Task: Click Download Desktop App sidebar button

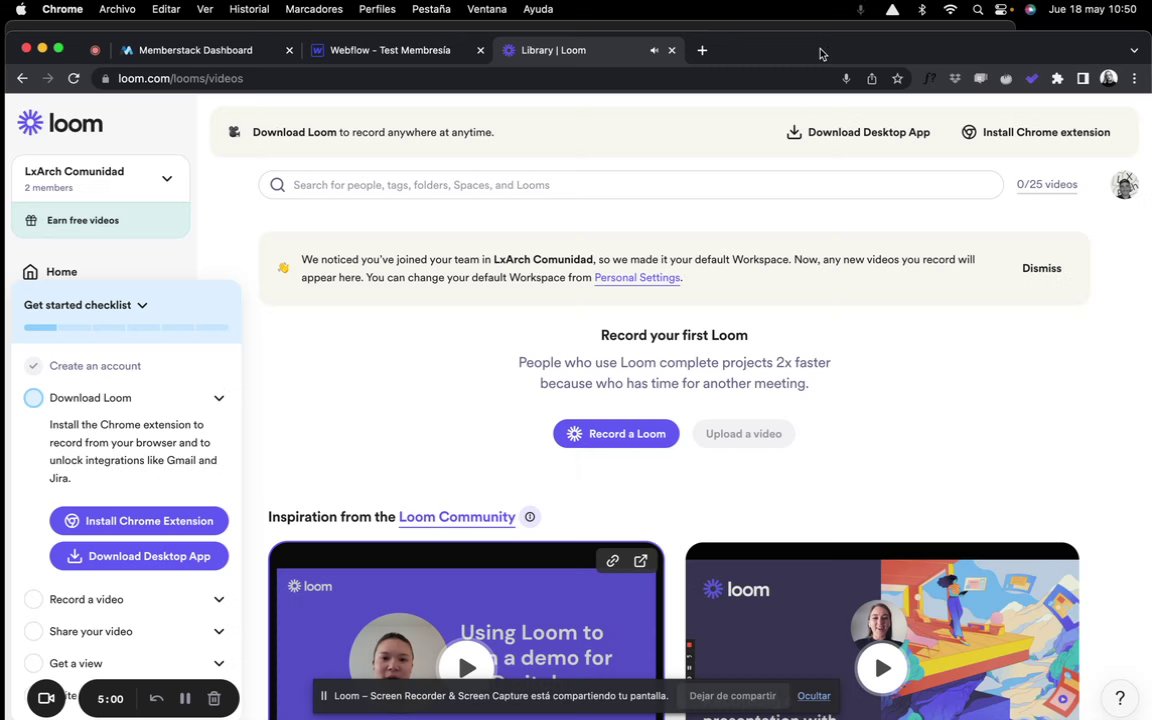Action: click(139, 556)
